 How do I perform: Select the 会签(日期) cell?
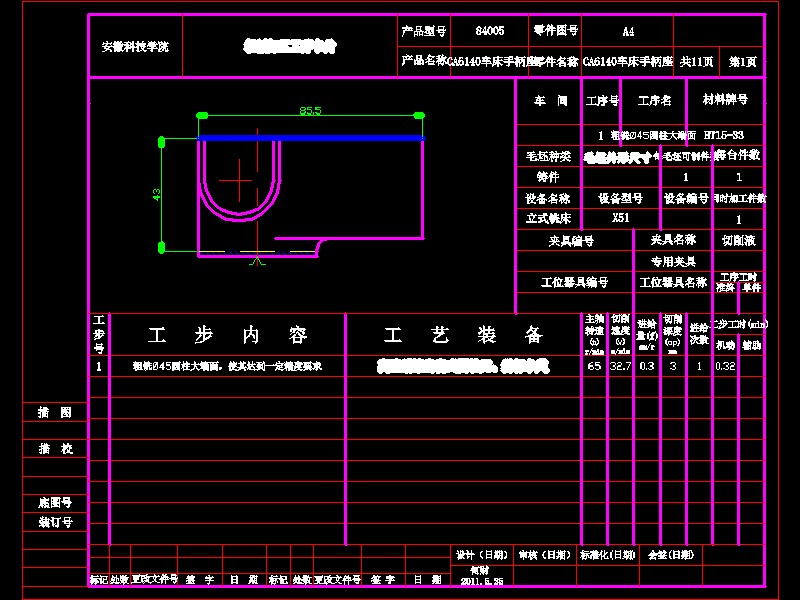point(670,555)
